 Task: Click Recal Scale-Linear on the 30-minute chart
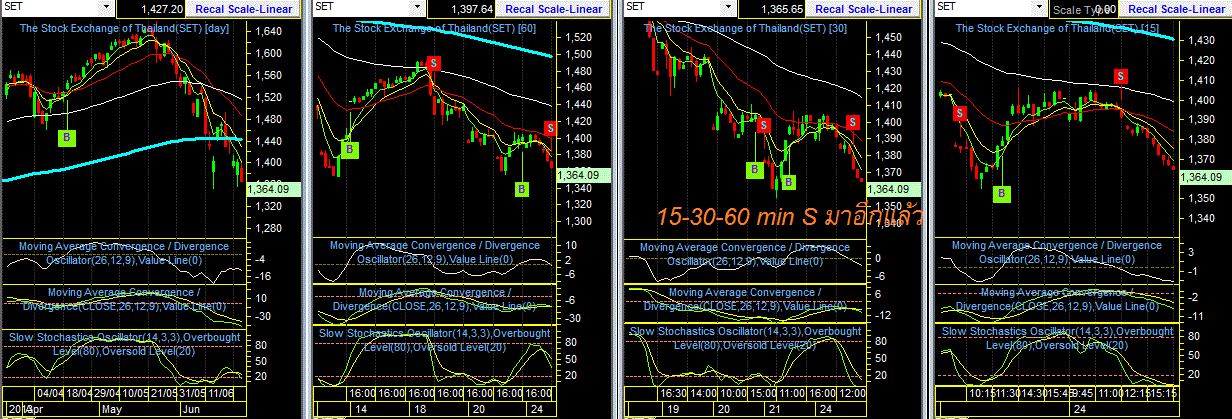coord(864,9)
